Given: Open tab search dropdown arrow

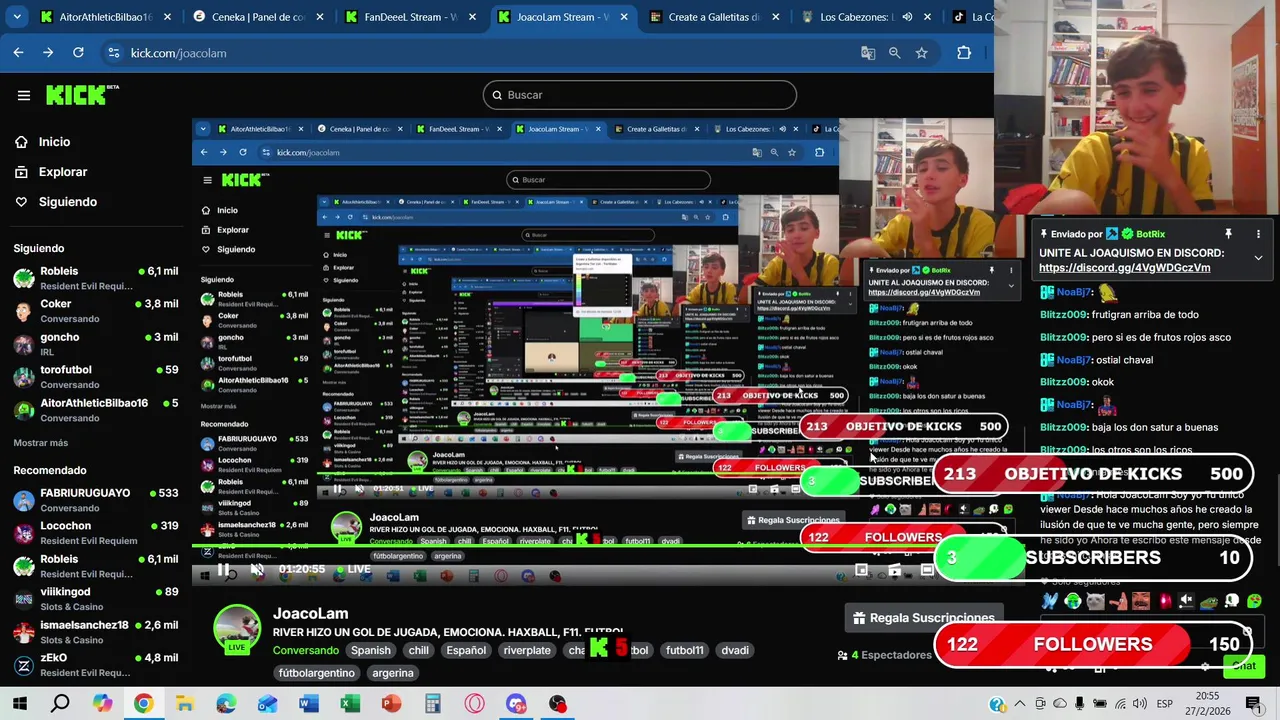Looking at the screenshot, I should coord(16,17).
